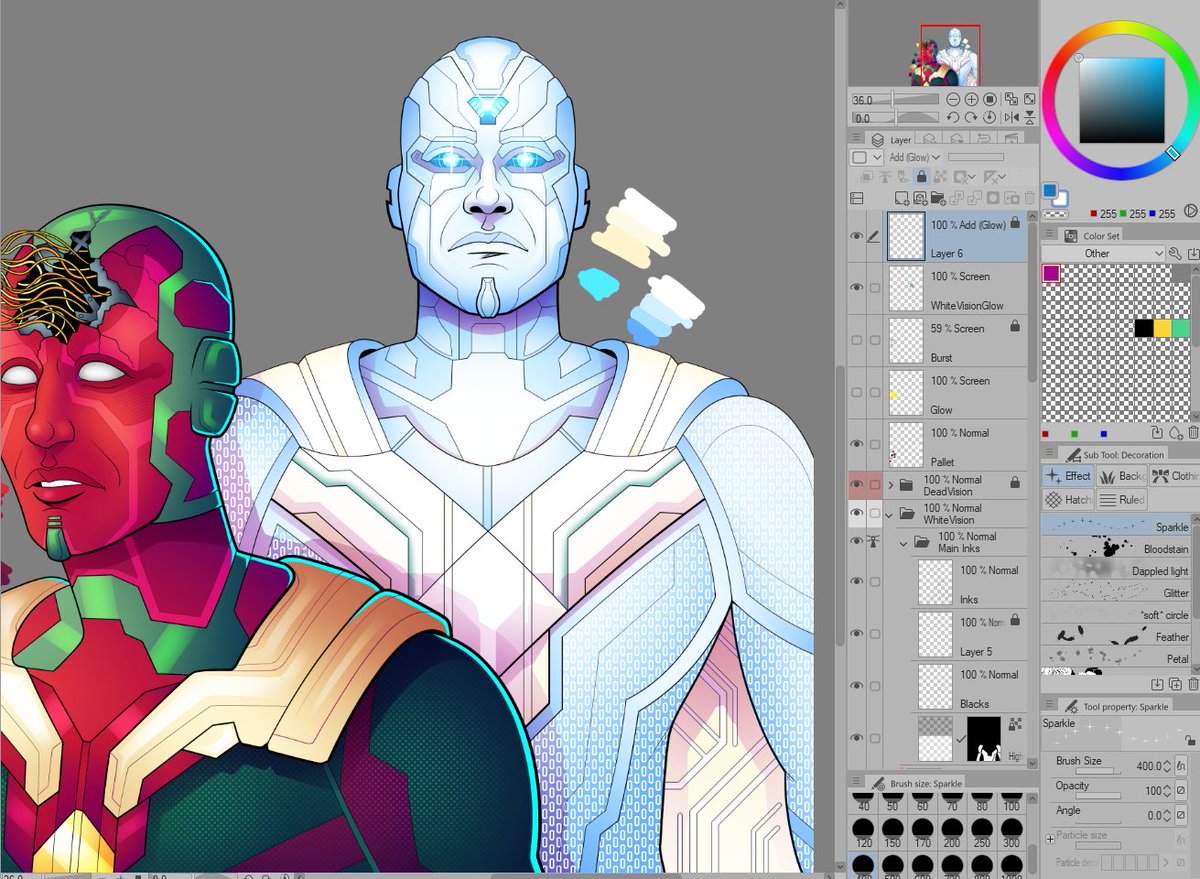Create a new raster layer

click(902, 198)
